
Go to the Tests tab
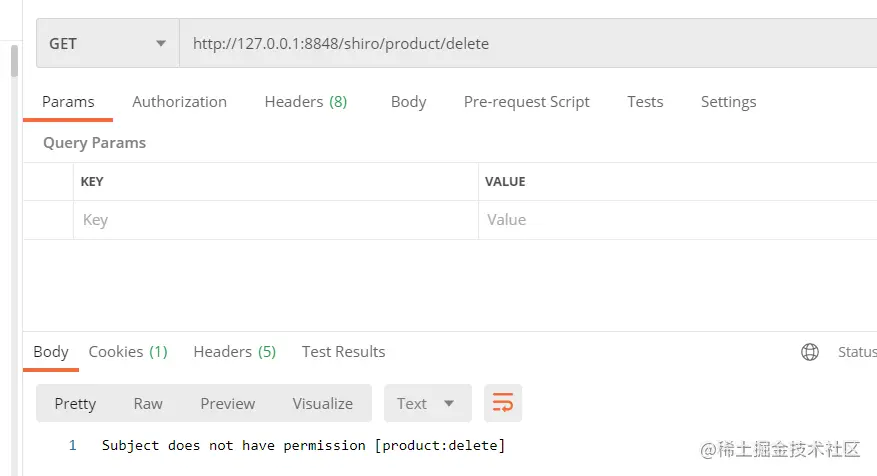click(645, 102)
